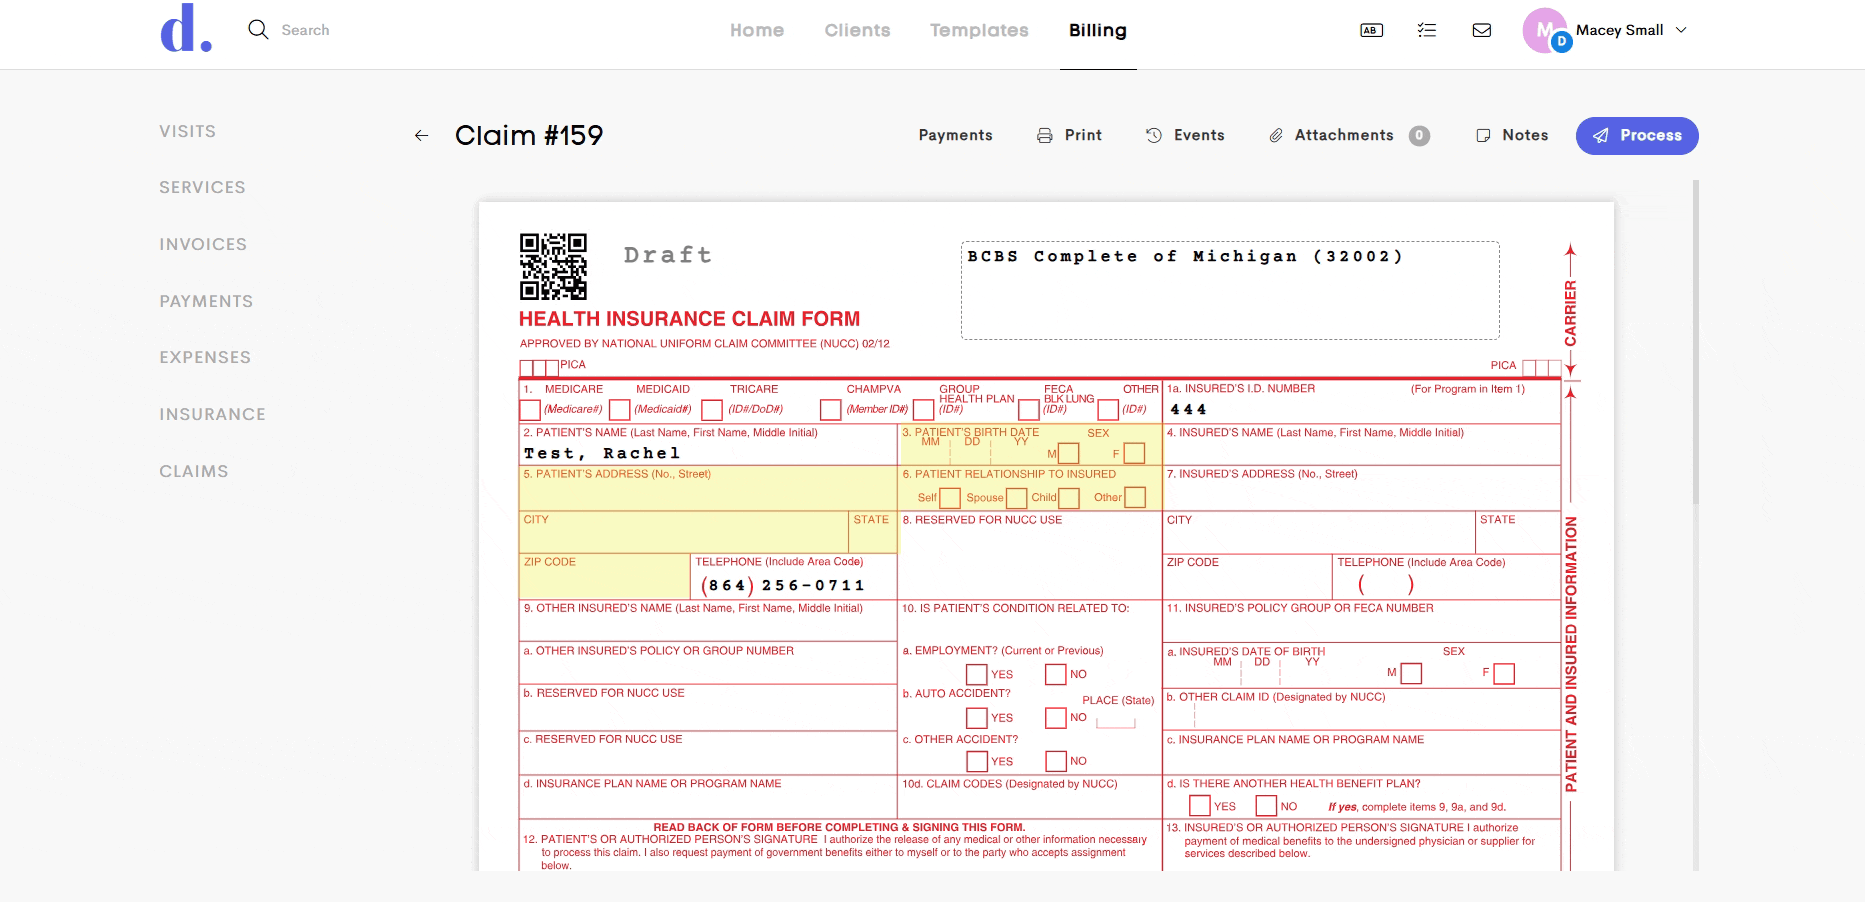This screenshot has width=1865, height=902.
Task: Click the Claim #159 heading
Action: point(529,135)
